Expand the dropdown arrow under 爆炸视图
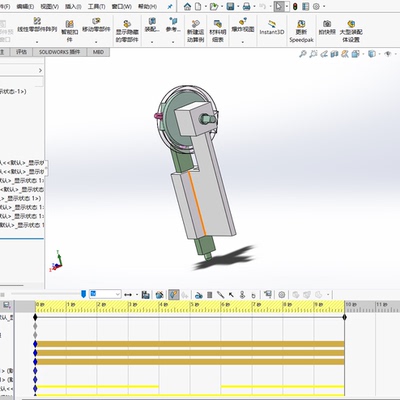 (x=243, y=42)
